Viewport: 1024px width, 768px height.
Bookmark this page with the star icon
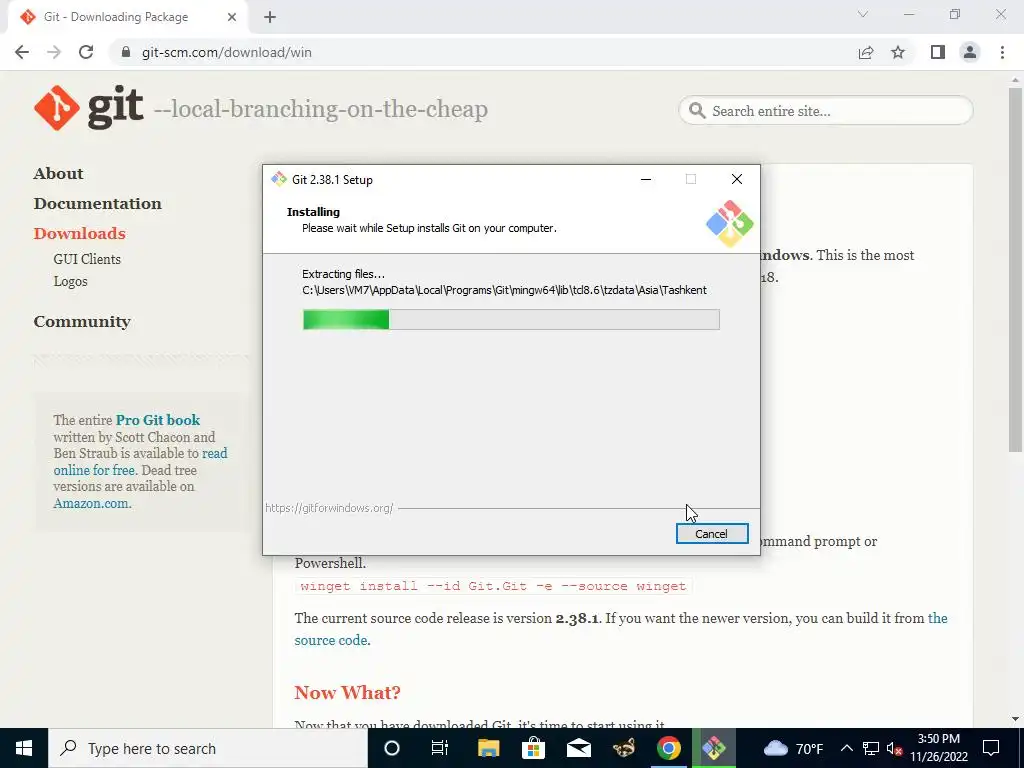[898, 52]
